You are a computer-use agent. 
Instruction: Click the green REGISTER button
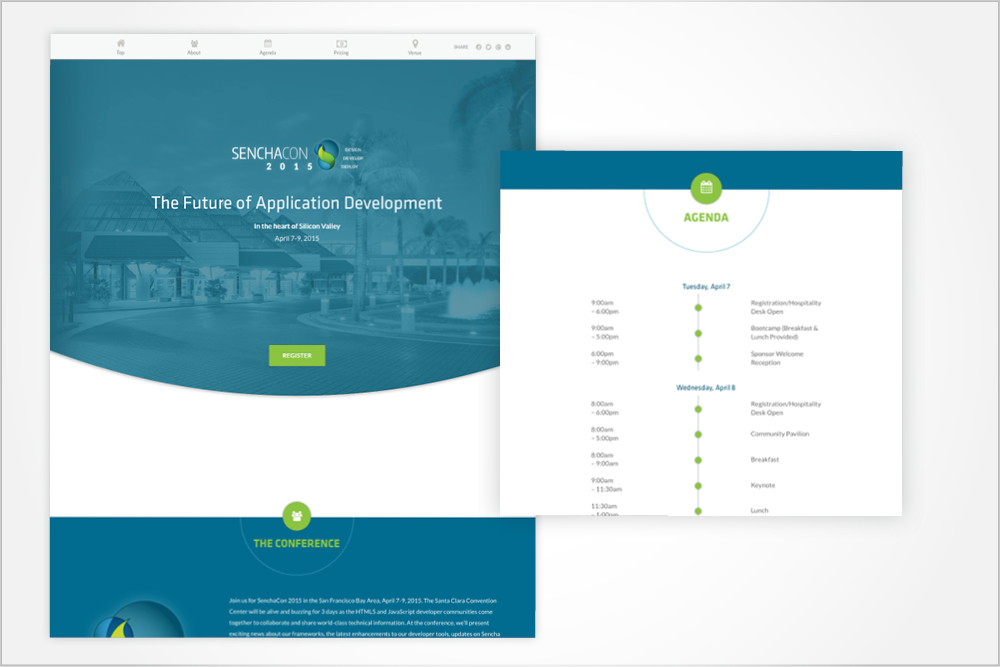click(x=297, y=355)
